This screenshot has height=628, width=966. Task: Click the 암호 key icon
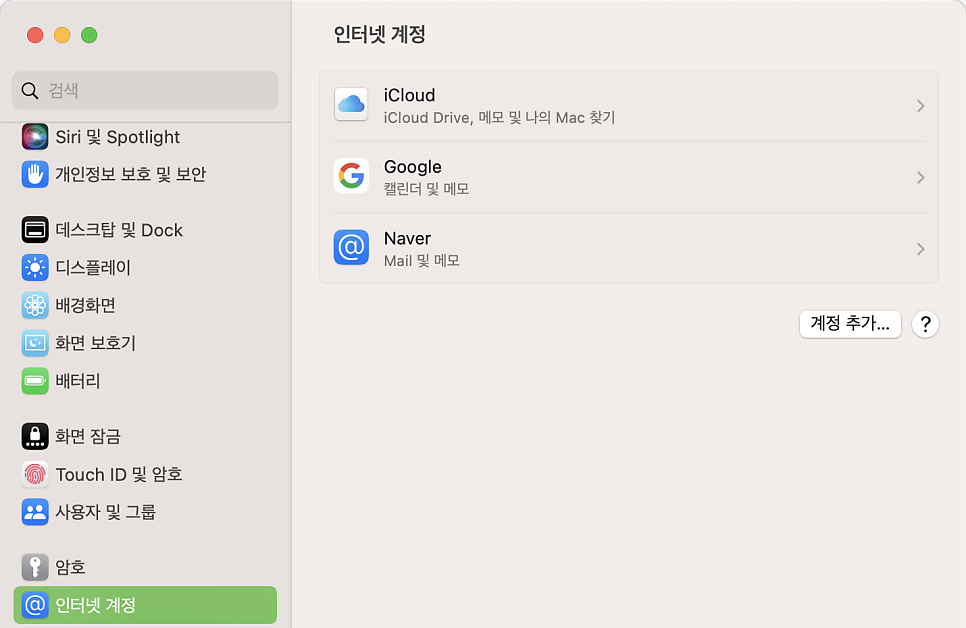35,567
